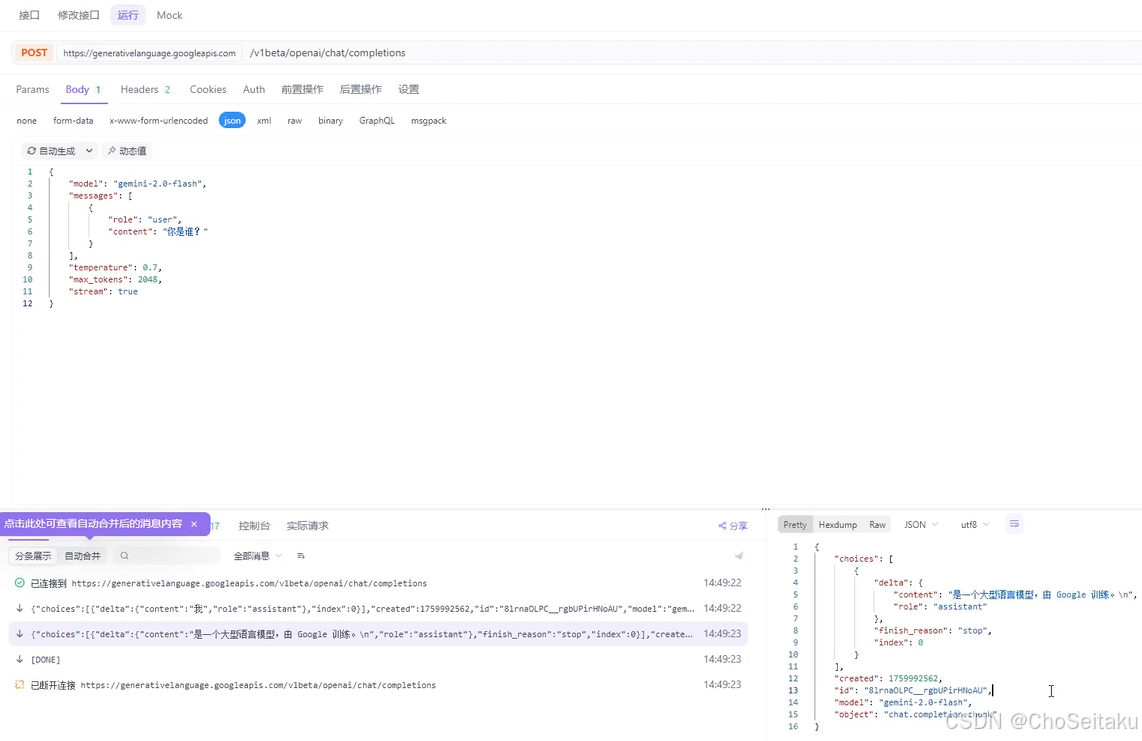
Task: Select the message row with finish_reason stop
Action: [378, 634]
